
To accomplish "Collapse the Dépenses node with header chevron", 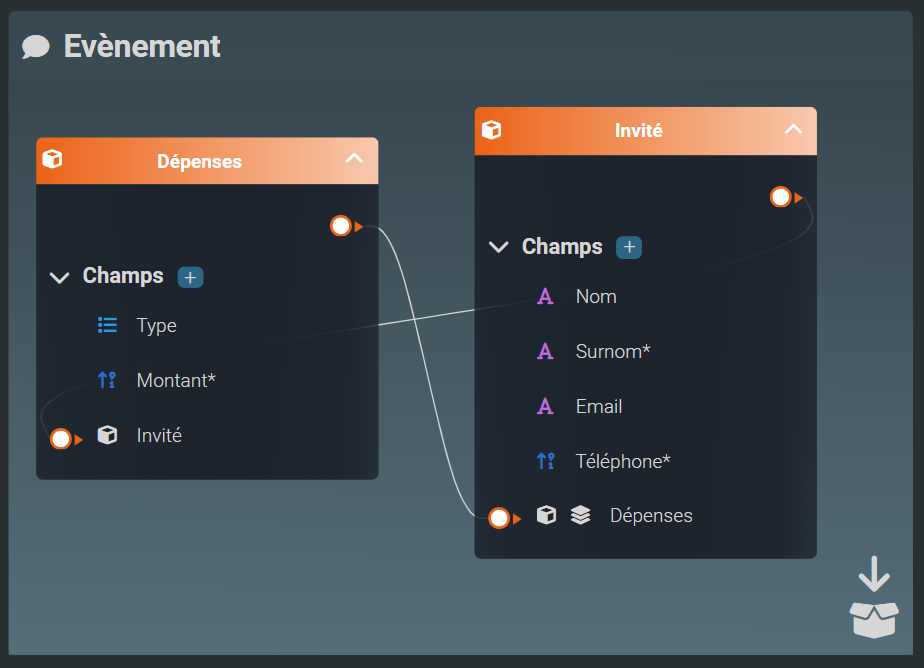I will [x=354, y=158].
